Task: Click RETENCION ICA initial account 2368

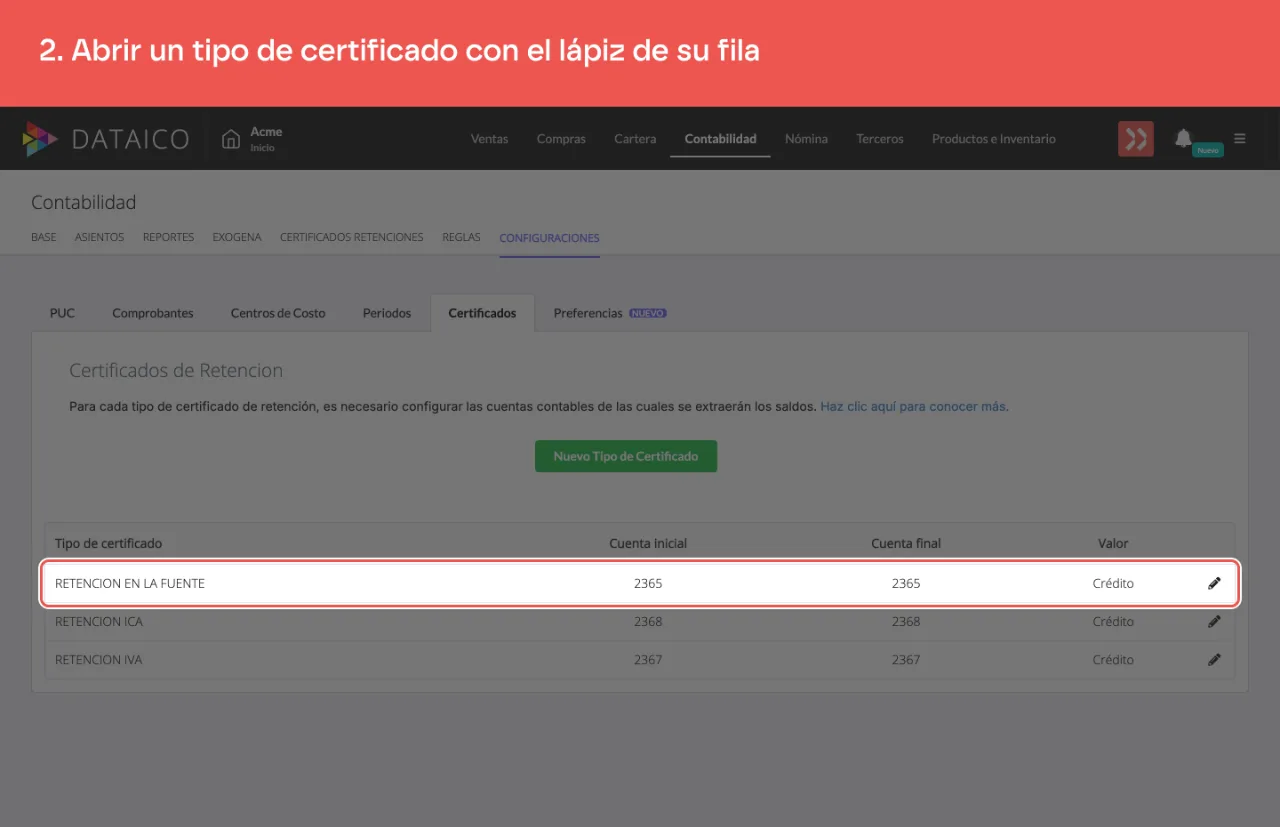Action: [648, 621]
